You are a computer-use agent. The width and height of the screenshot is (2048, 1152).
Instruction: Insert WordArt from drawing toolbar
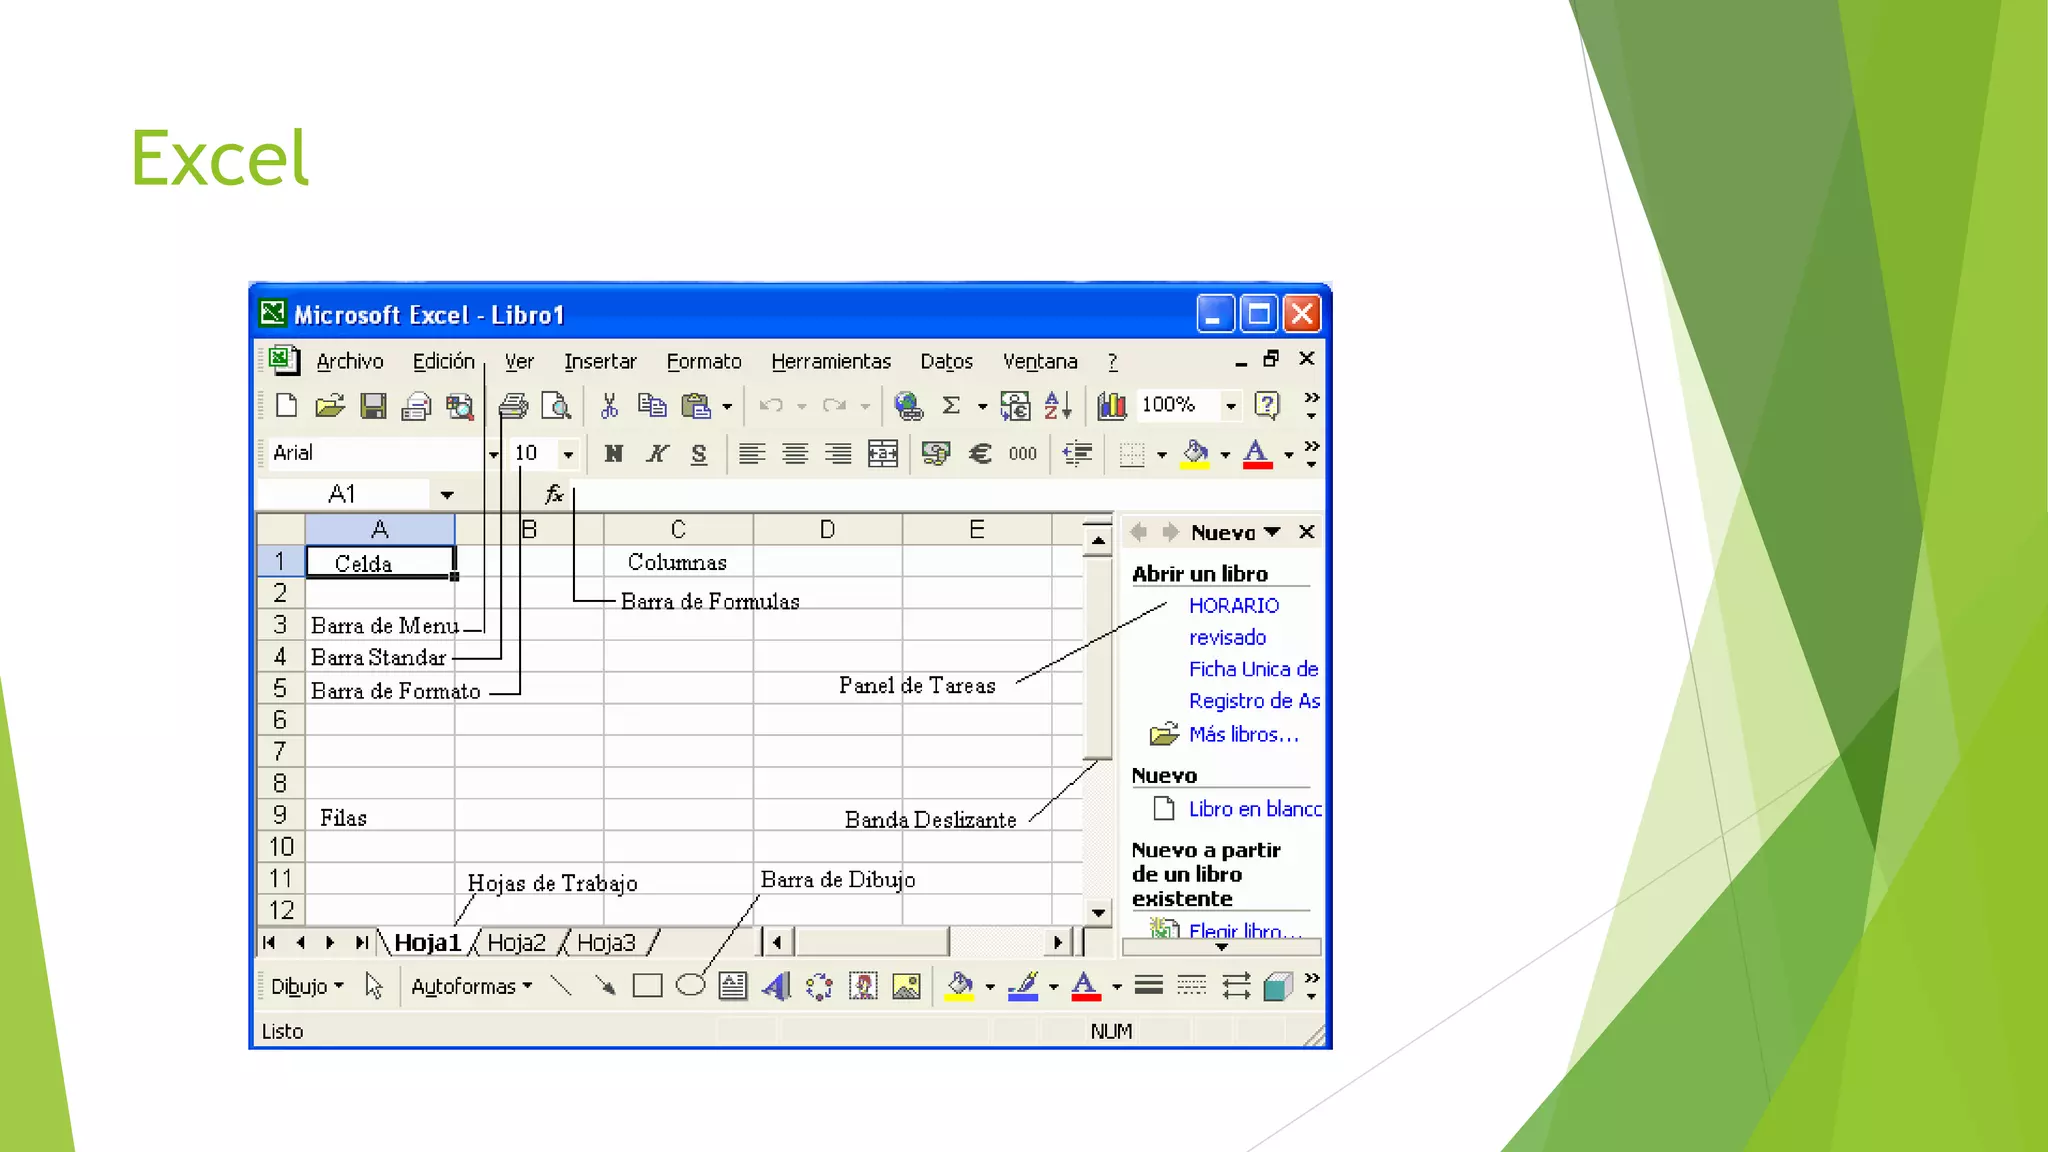[x=776, y=986]
